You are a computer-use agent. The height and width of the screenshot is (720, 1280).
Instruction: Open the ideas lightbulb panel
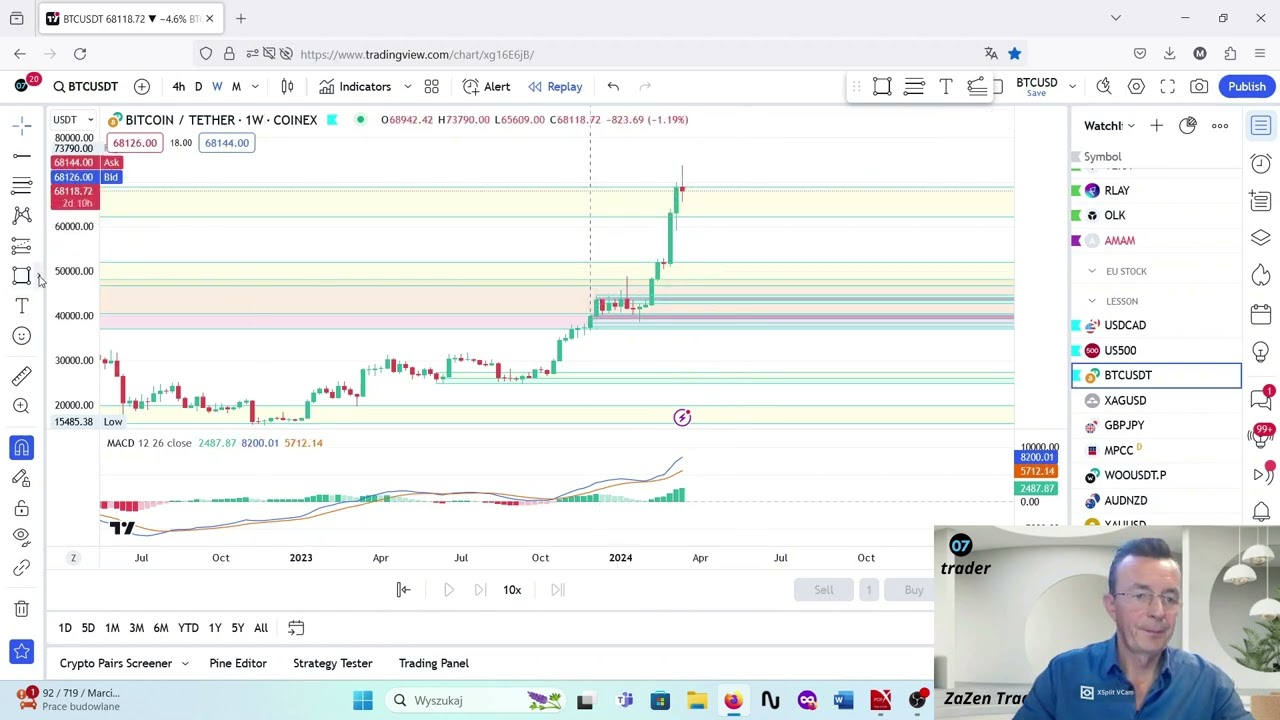coord(1261,352)
